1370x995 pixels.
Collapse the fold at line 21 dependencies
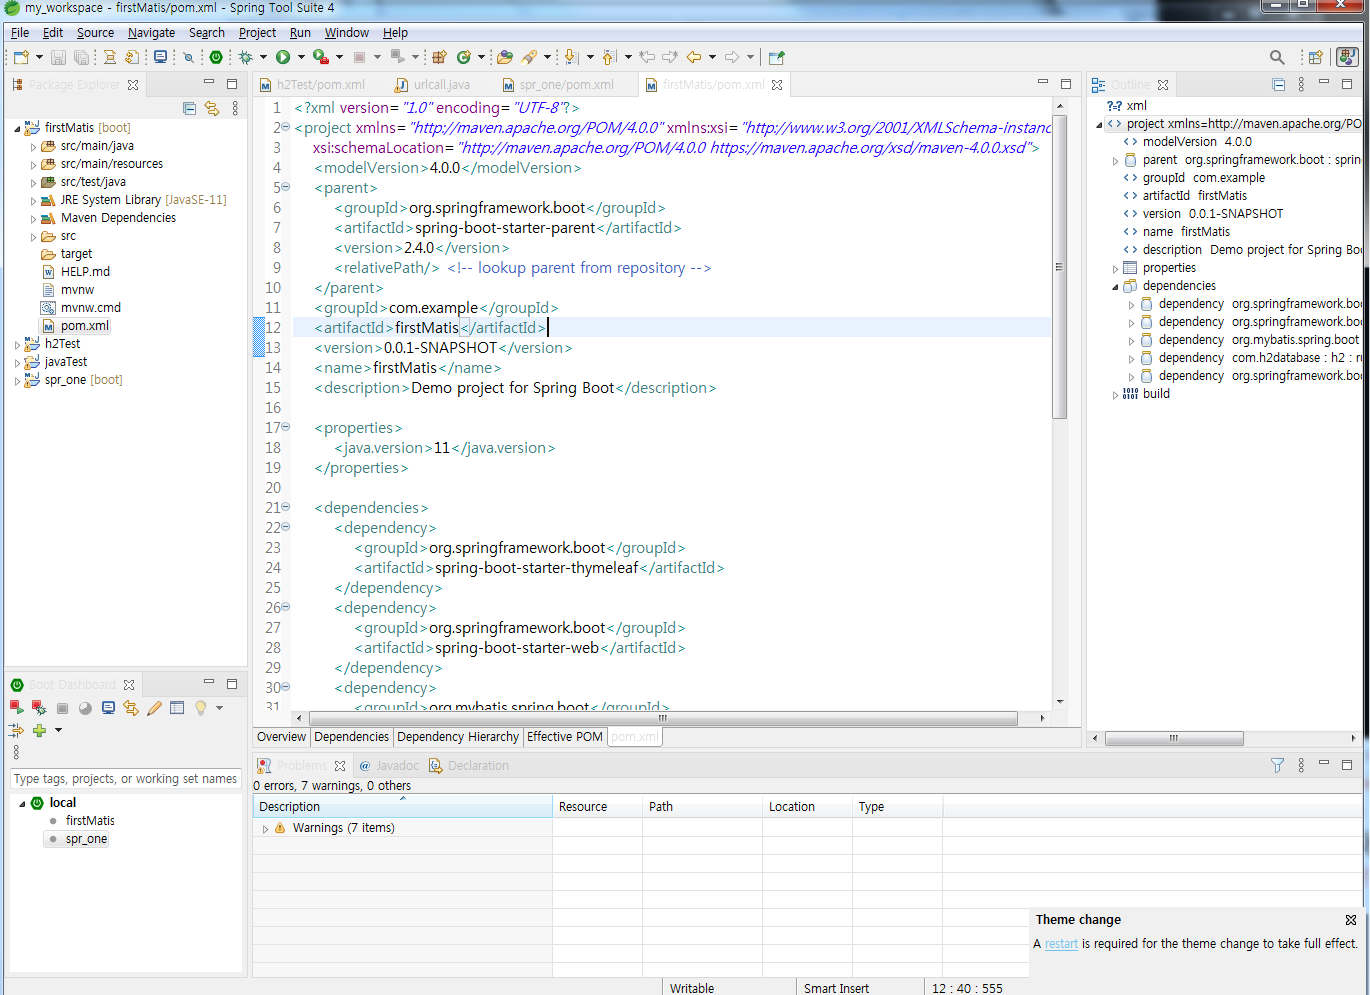285,507
